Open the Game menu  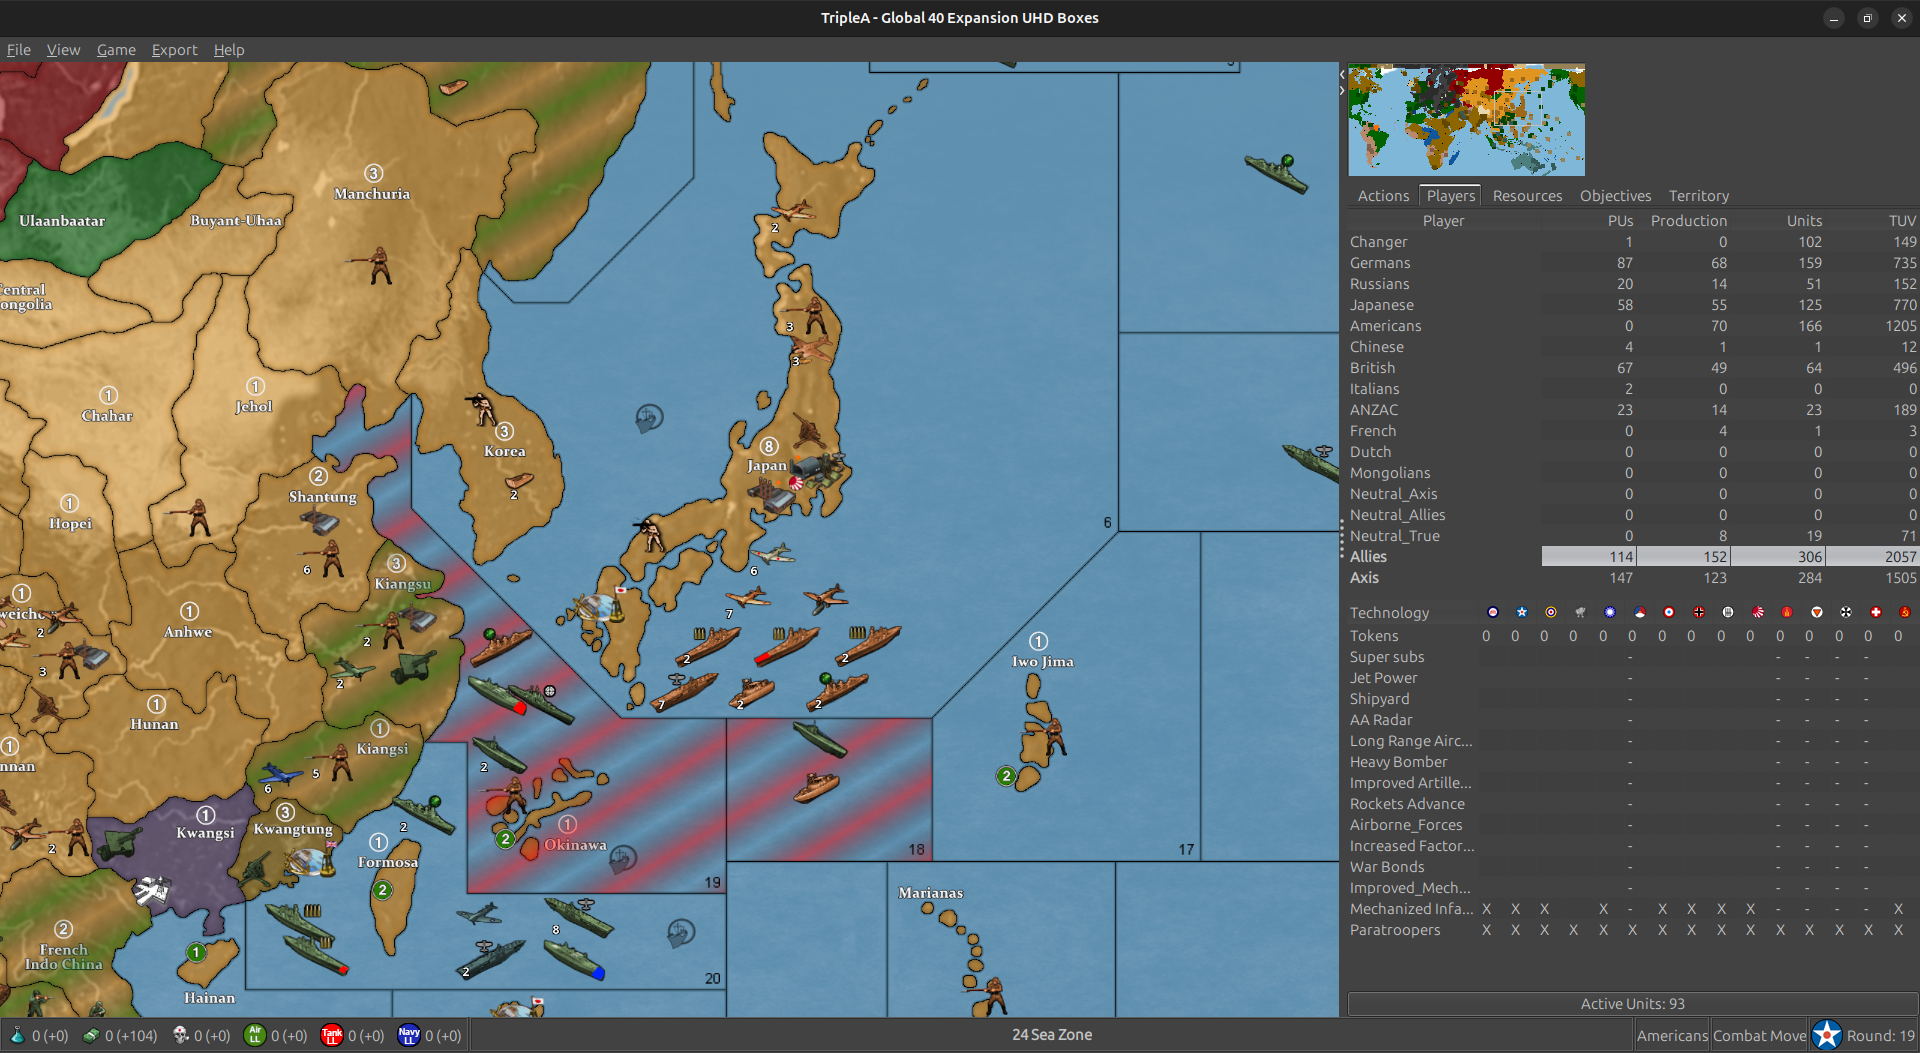click(x=116, y=50)
